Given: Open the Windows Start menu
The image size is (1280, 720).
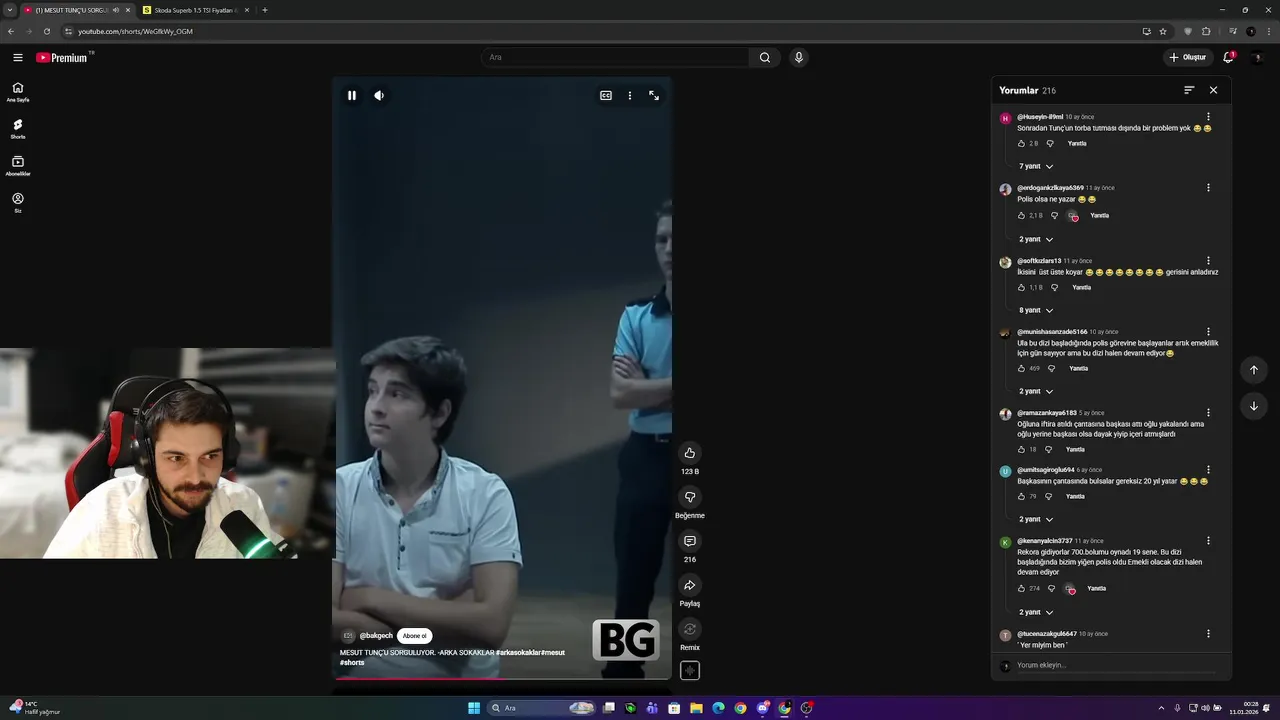Looking at the screenshot, I should (x=474, y=708).
